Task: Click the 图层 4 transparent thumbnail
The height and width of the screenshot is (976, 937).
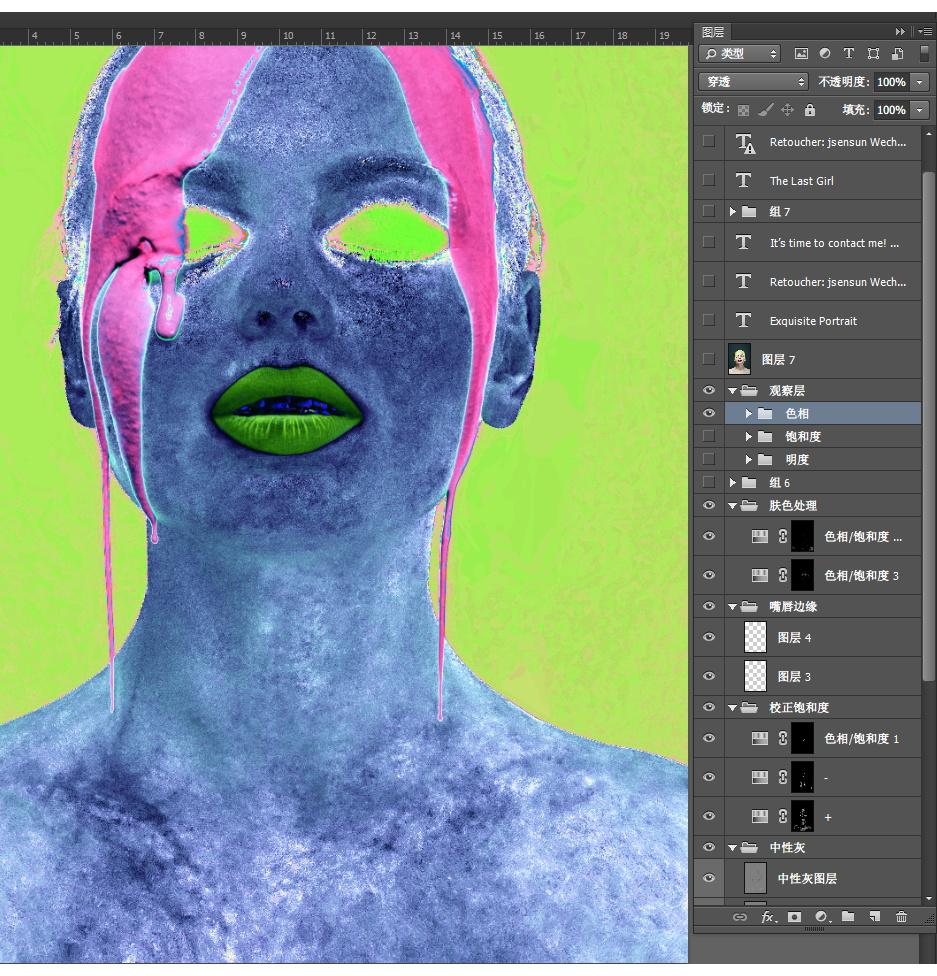Action: (x=755, y=637)
